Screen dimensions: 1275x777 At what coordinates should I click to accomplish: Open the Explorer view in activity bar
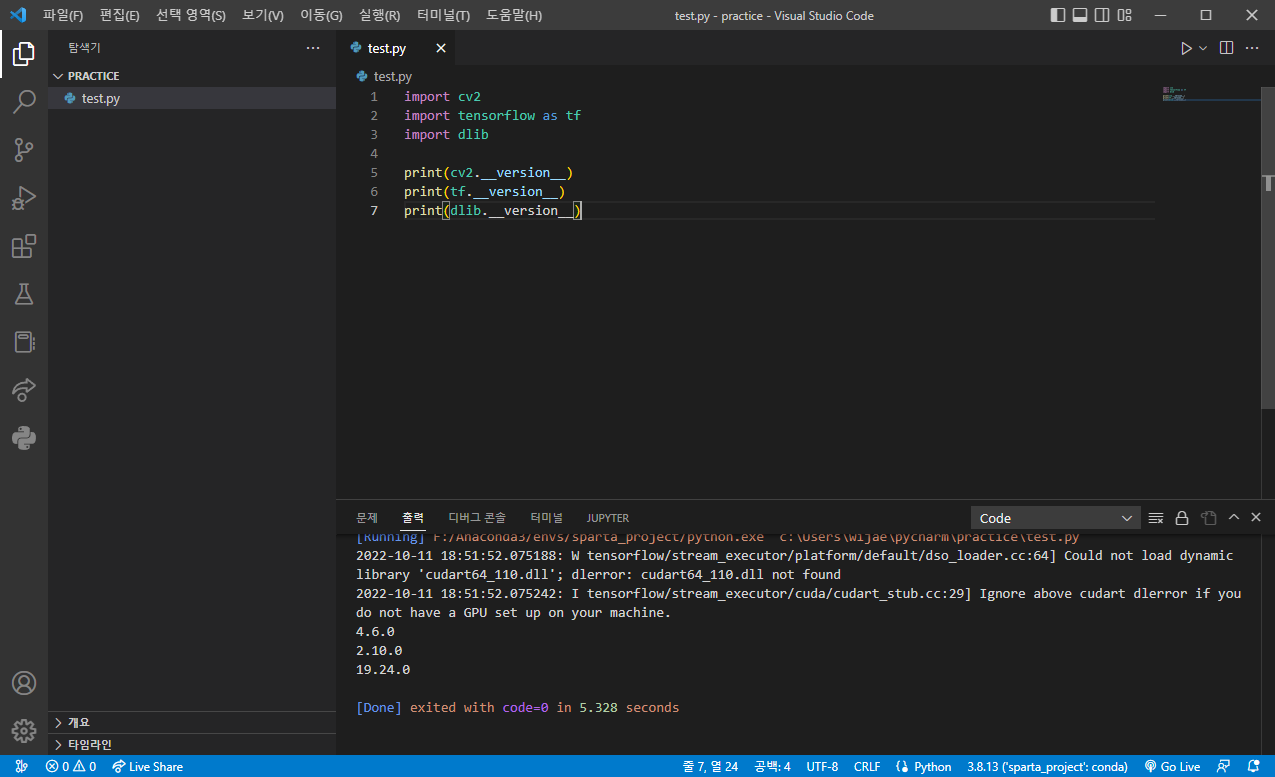(24, 54)
